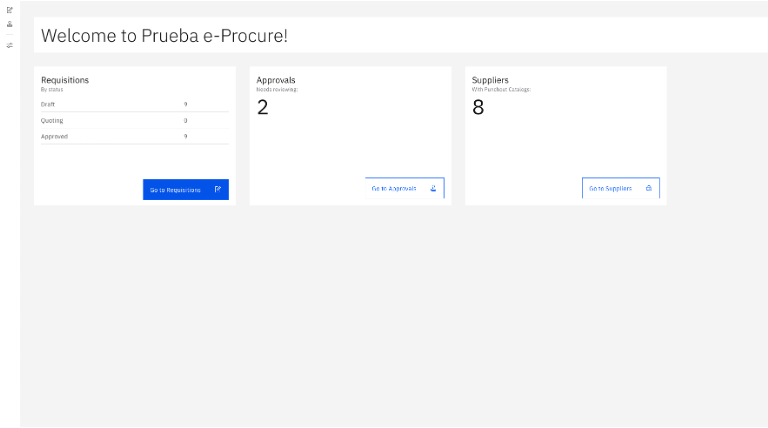Select the Draft status row label
This screenshot has height=428, width=768.
tap(48, 104)
